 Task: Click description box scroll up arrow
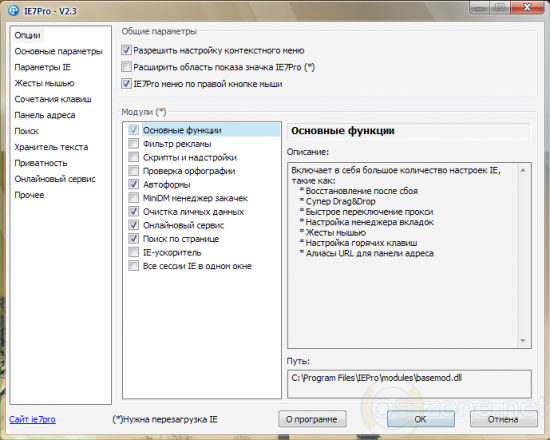523,170
